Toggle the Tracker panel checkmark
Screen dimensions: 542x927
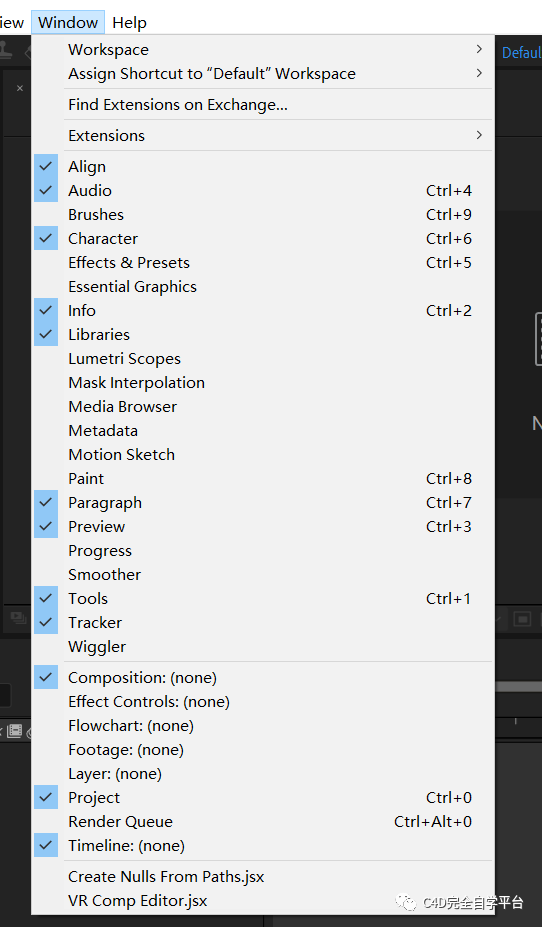tap(46, 623)
